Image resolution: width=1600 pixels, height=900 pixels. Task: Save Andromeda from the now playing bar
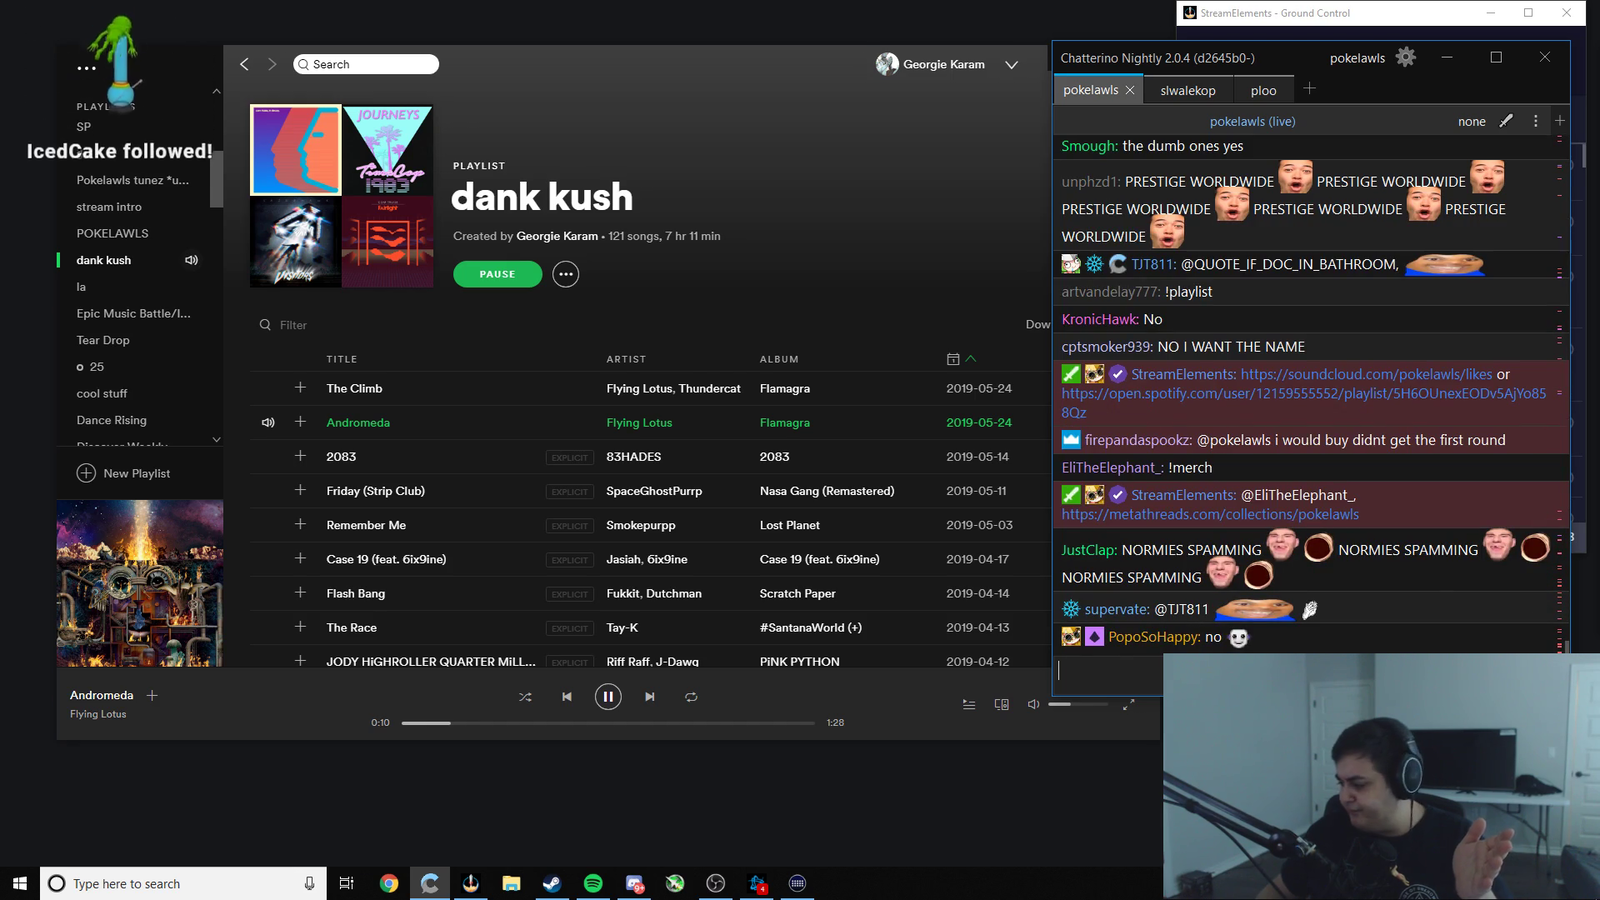click(x=152, y=695)
